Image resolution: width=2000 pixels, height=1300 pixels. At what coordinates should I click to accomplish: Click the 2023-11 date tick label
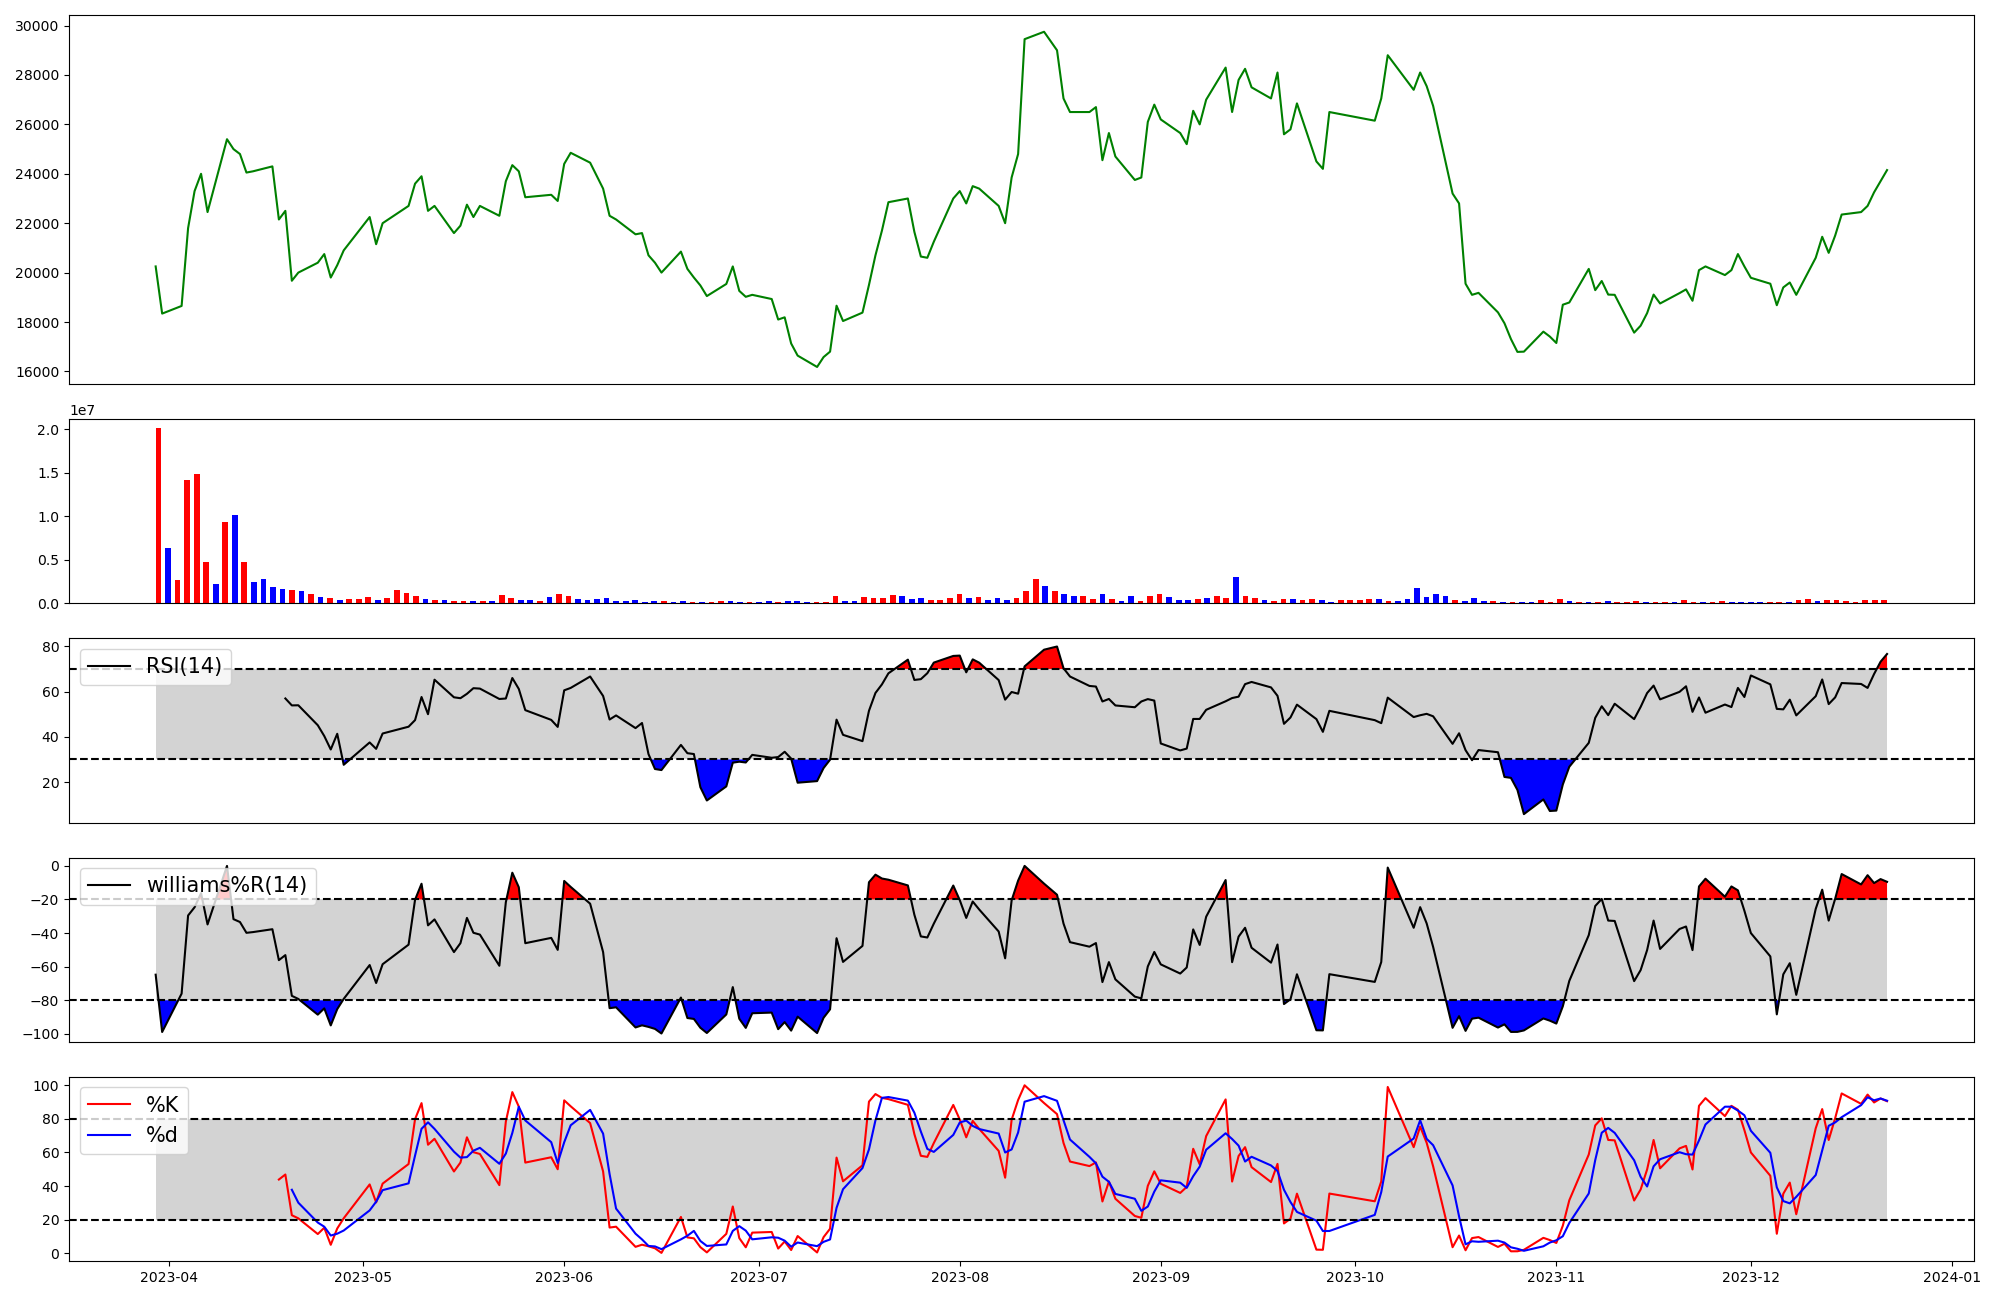coord(1557,1276)
